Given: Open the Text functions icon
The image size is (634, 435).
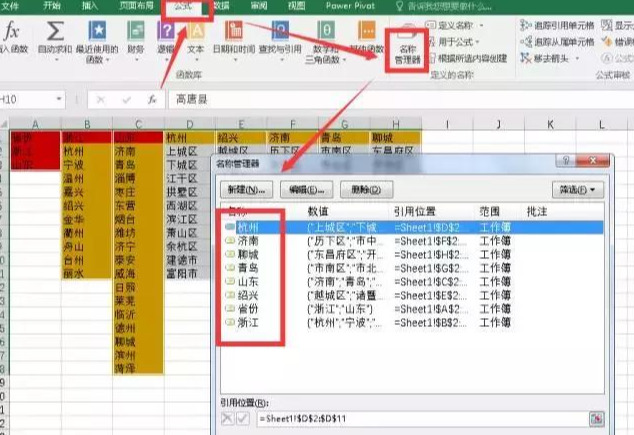Looking at the screenshot, I should [x=196, y=31].
